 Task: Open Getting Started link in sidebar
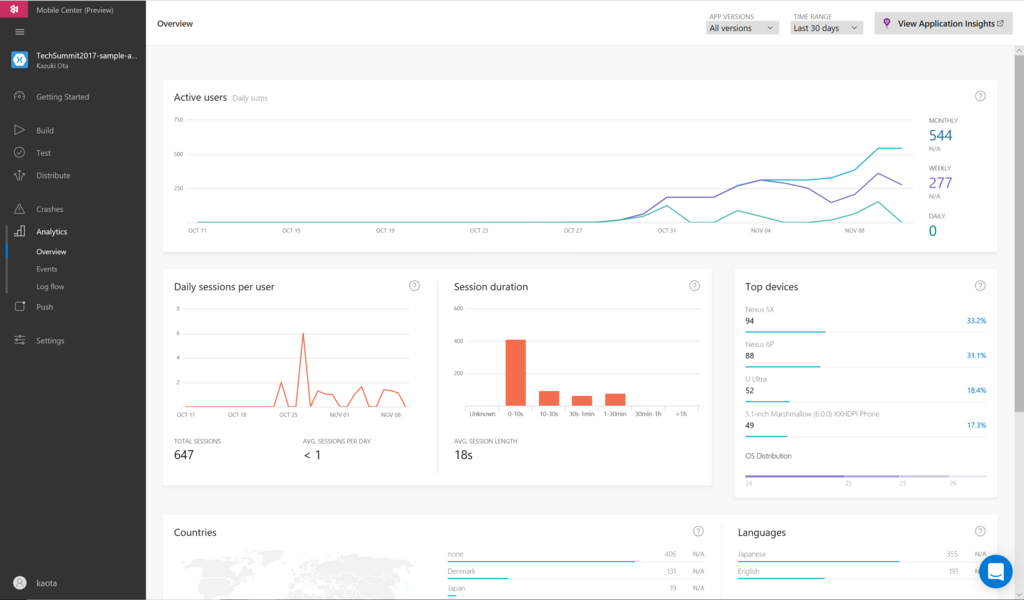(x=63, y=97)
